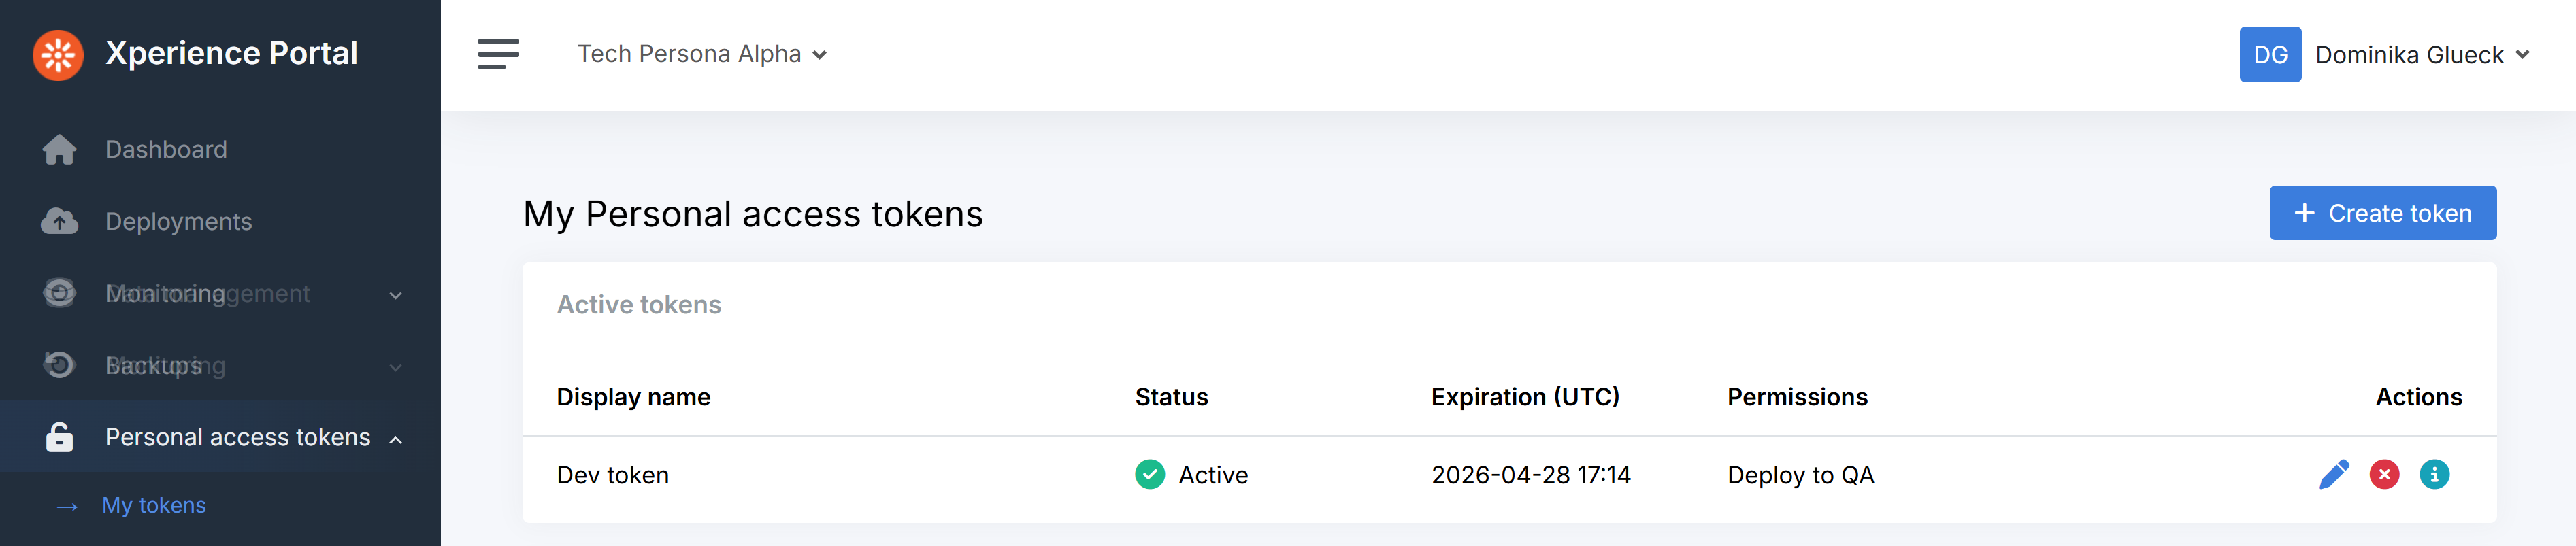Click the Deployments cloud upload icon
This screenshot has width=2576, height=546.
[x=59, y=221]
